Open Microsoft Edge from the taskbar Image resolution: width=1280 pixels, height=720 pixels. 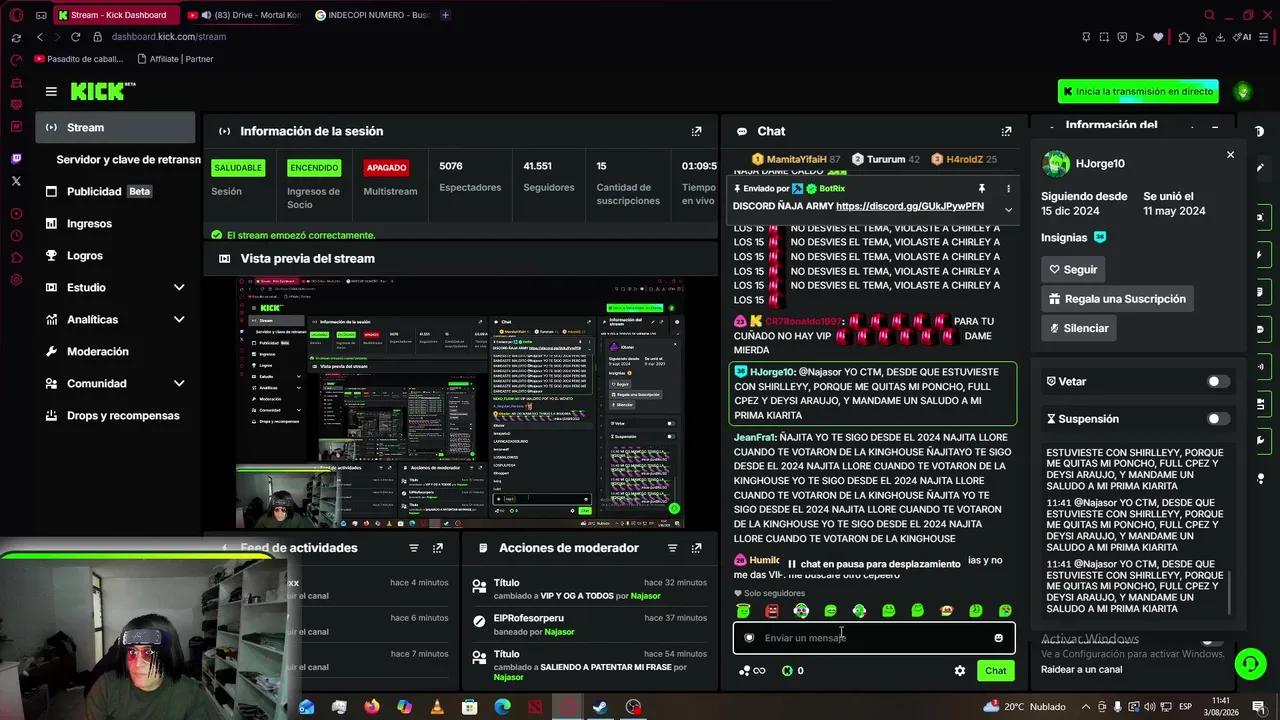pos(502,707)
